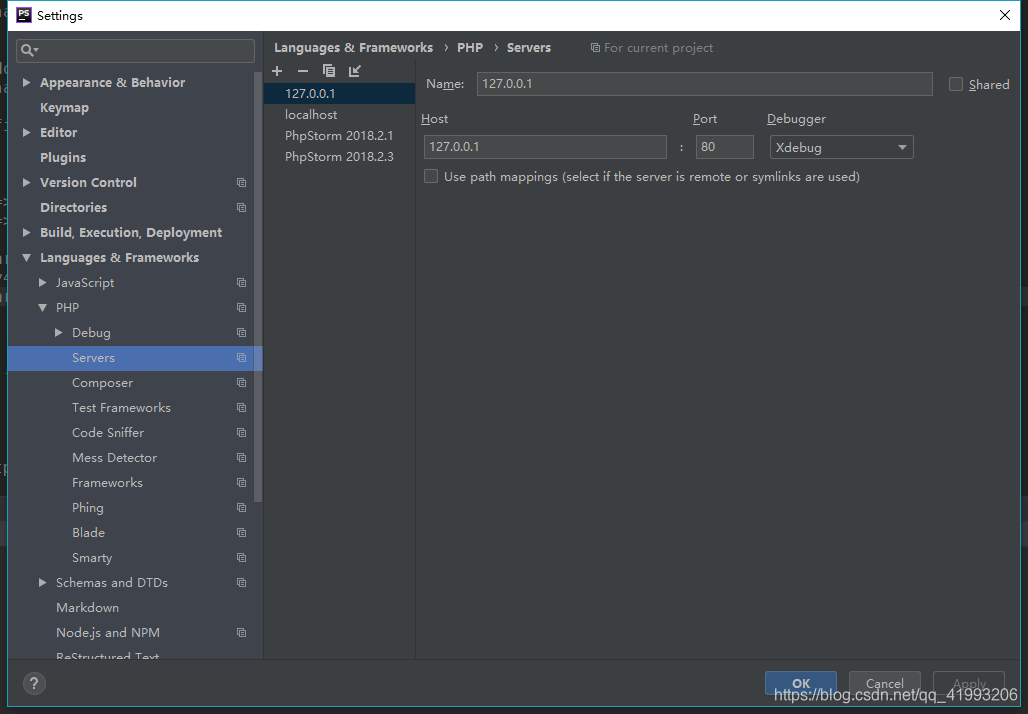Select Test Frameworks in the settings tree
Viewport: 1028px width, 714px height.
point(121,407)
